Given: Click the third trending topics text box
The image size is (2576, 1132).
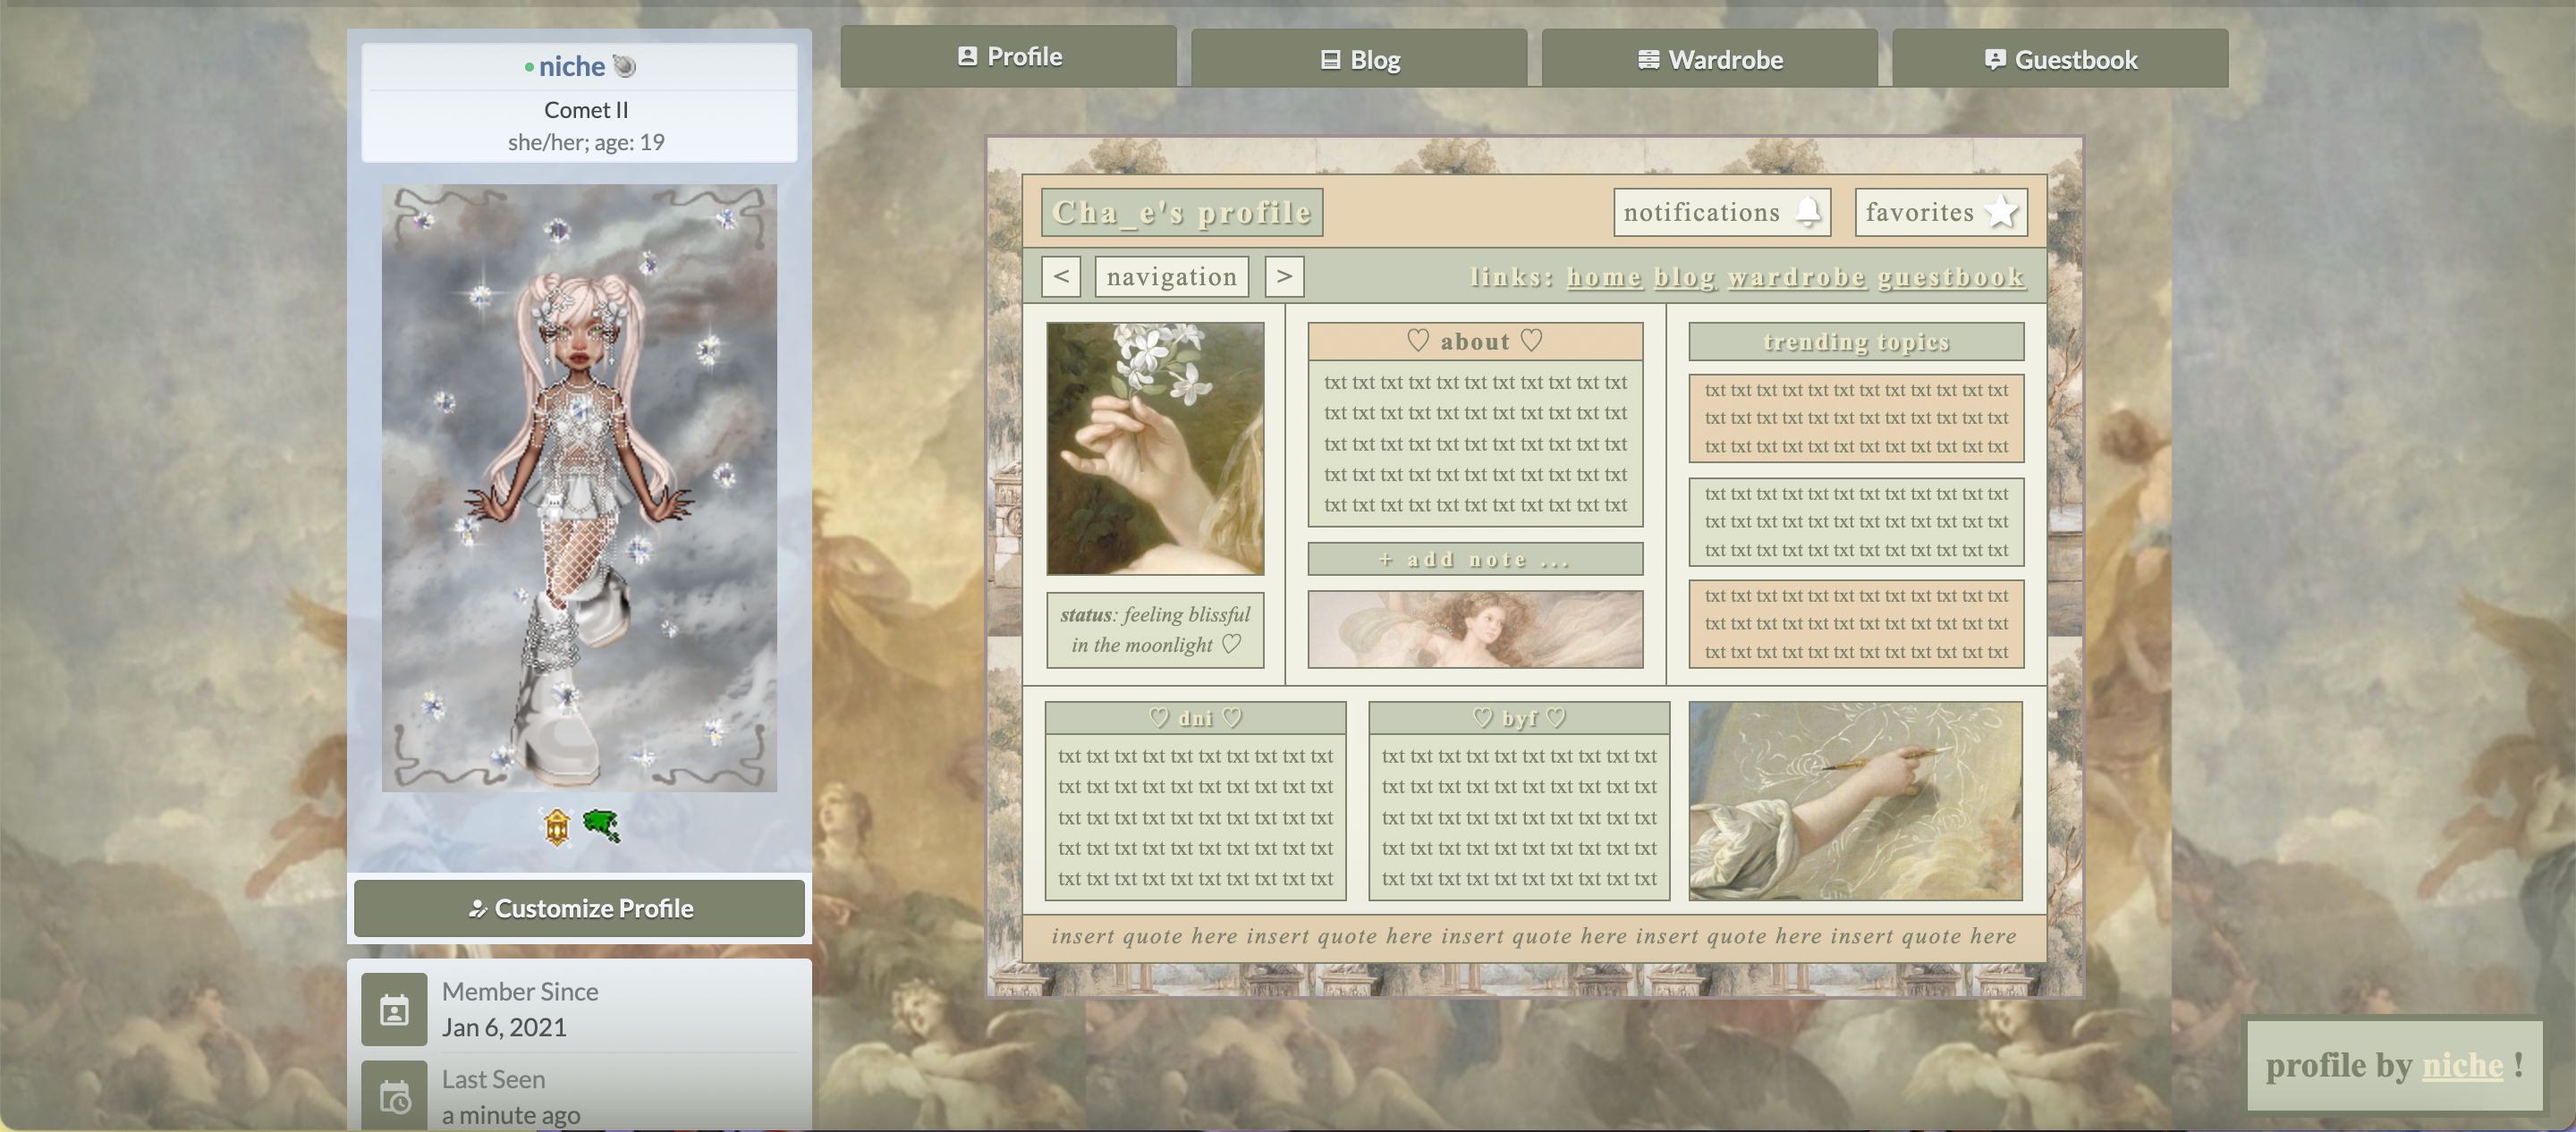Looking at the screenshot, I should coord(1856,624).
